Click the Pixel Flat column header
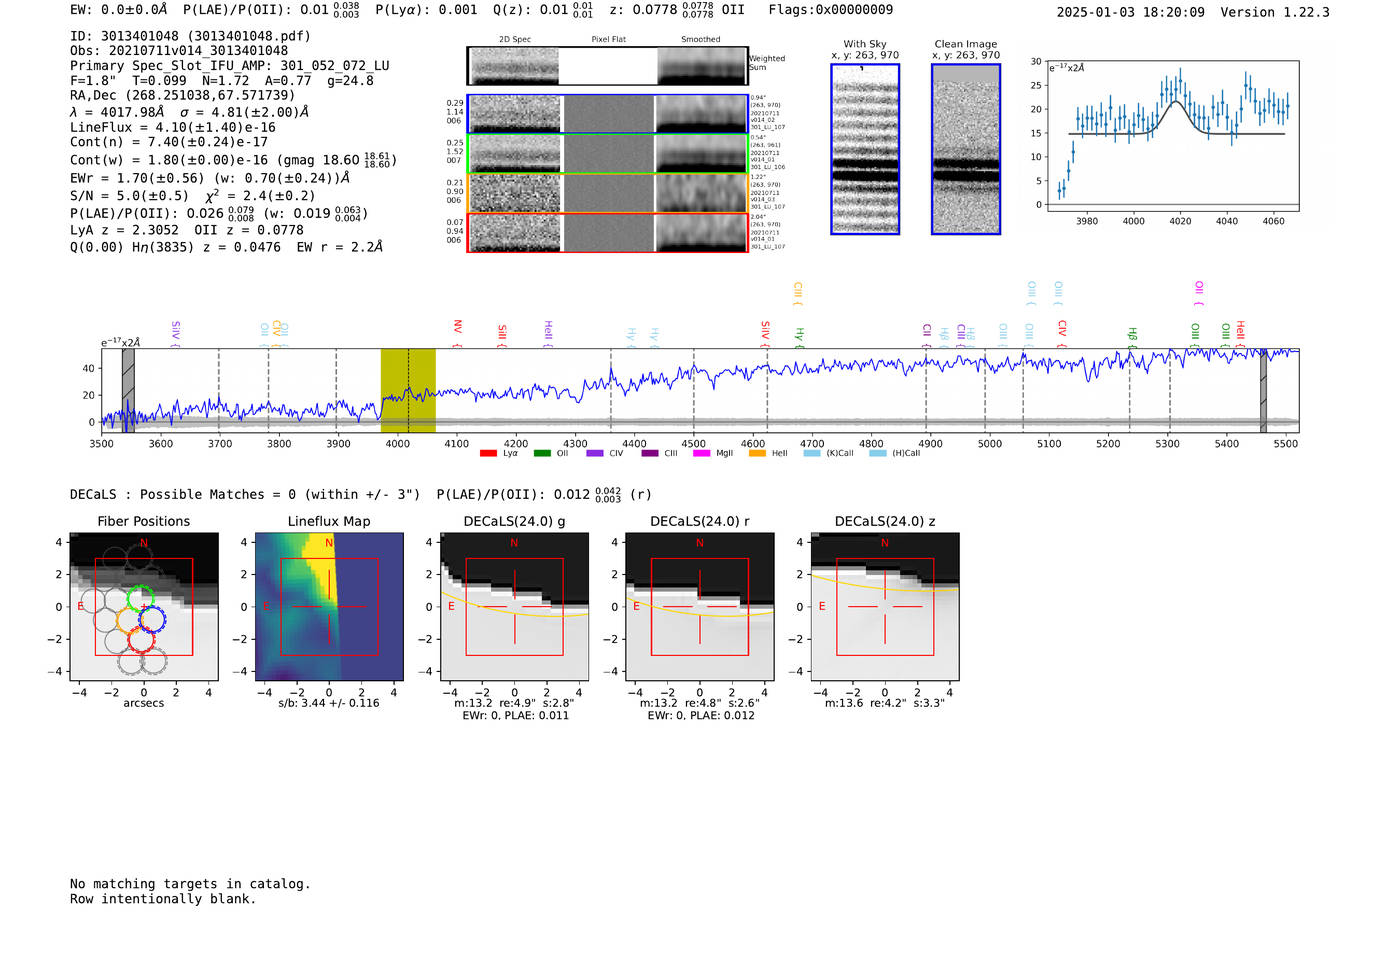Image resolution: width=1400 pixels, height=953 pixels. coord(608,39)
